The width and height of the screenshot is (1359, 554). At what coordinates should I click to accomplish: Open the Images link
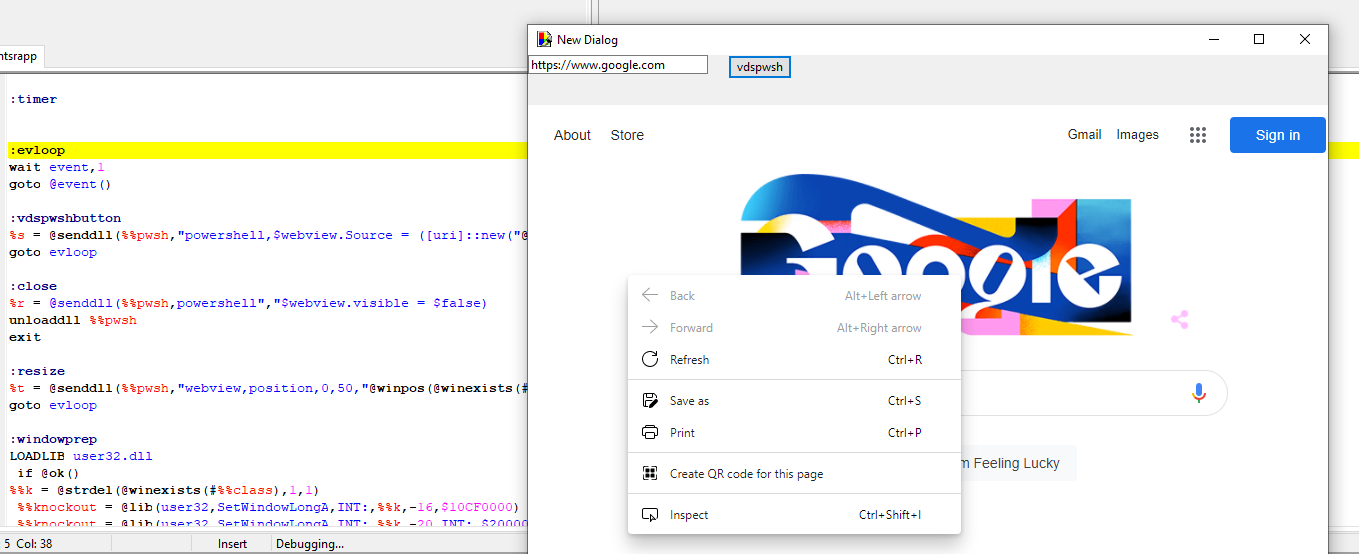[1137, 135]
